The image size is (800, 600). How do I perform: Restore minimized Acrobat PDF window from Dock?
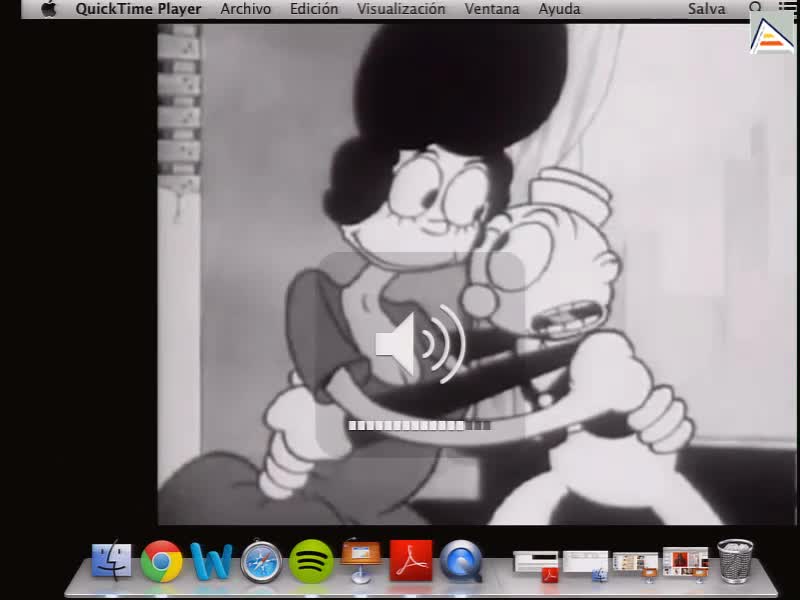(x=536, y=565)
